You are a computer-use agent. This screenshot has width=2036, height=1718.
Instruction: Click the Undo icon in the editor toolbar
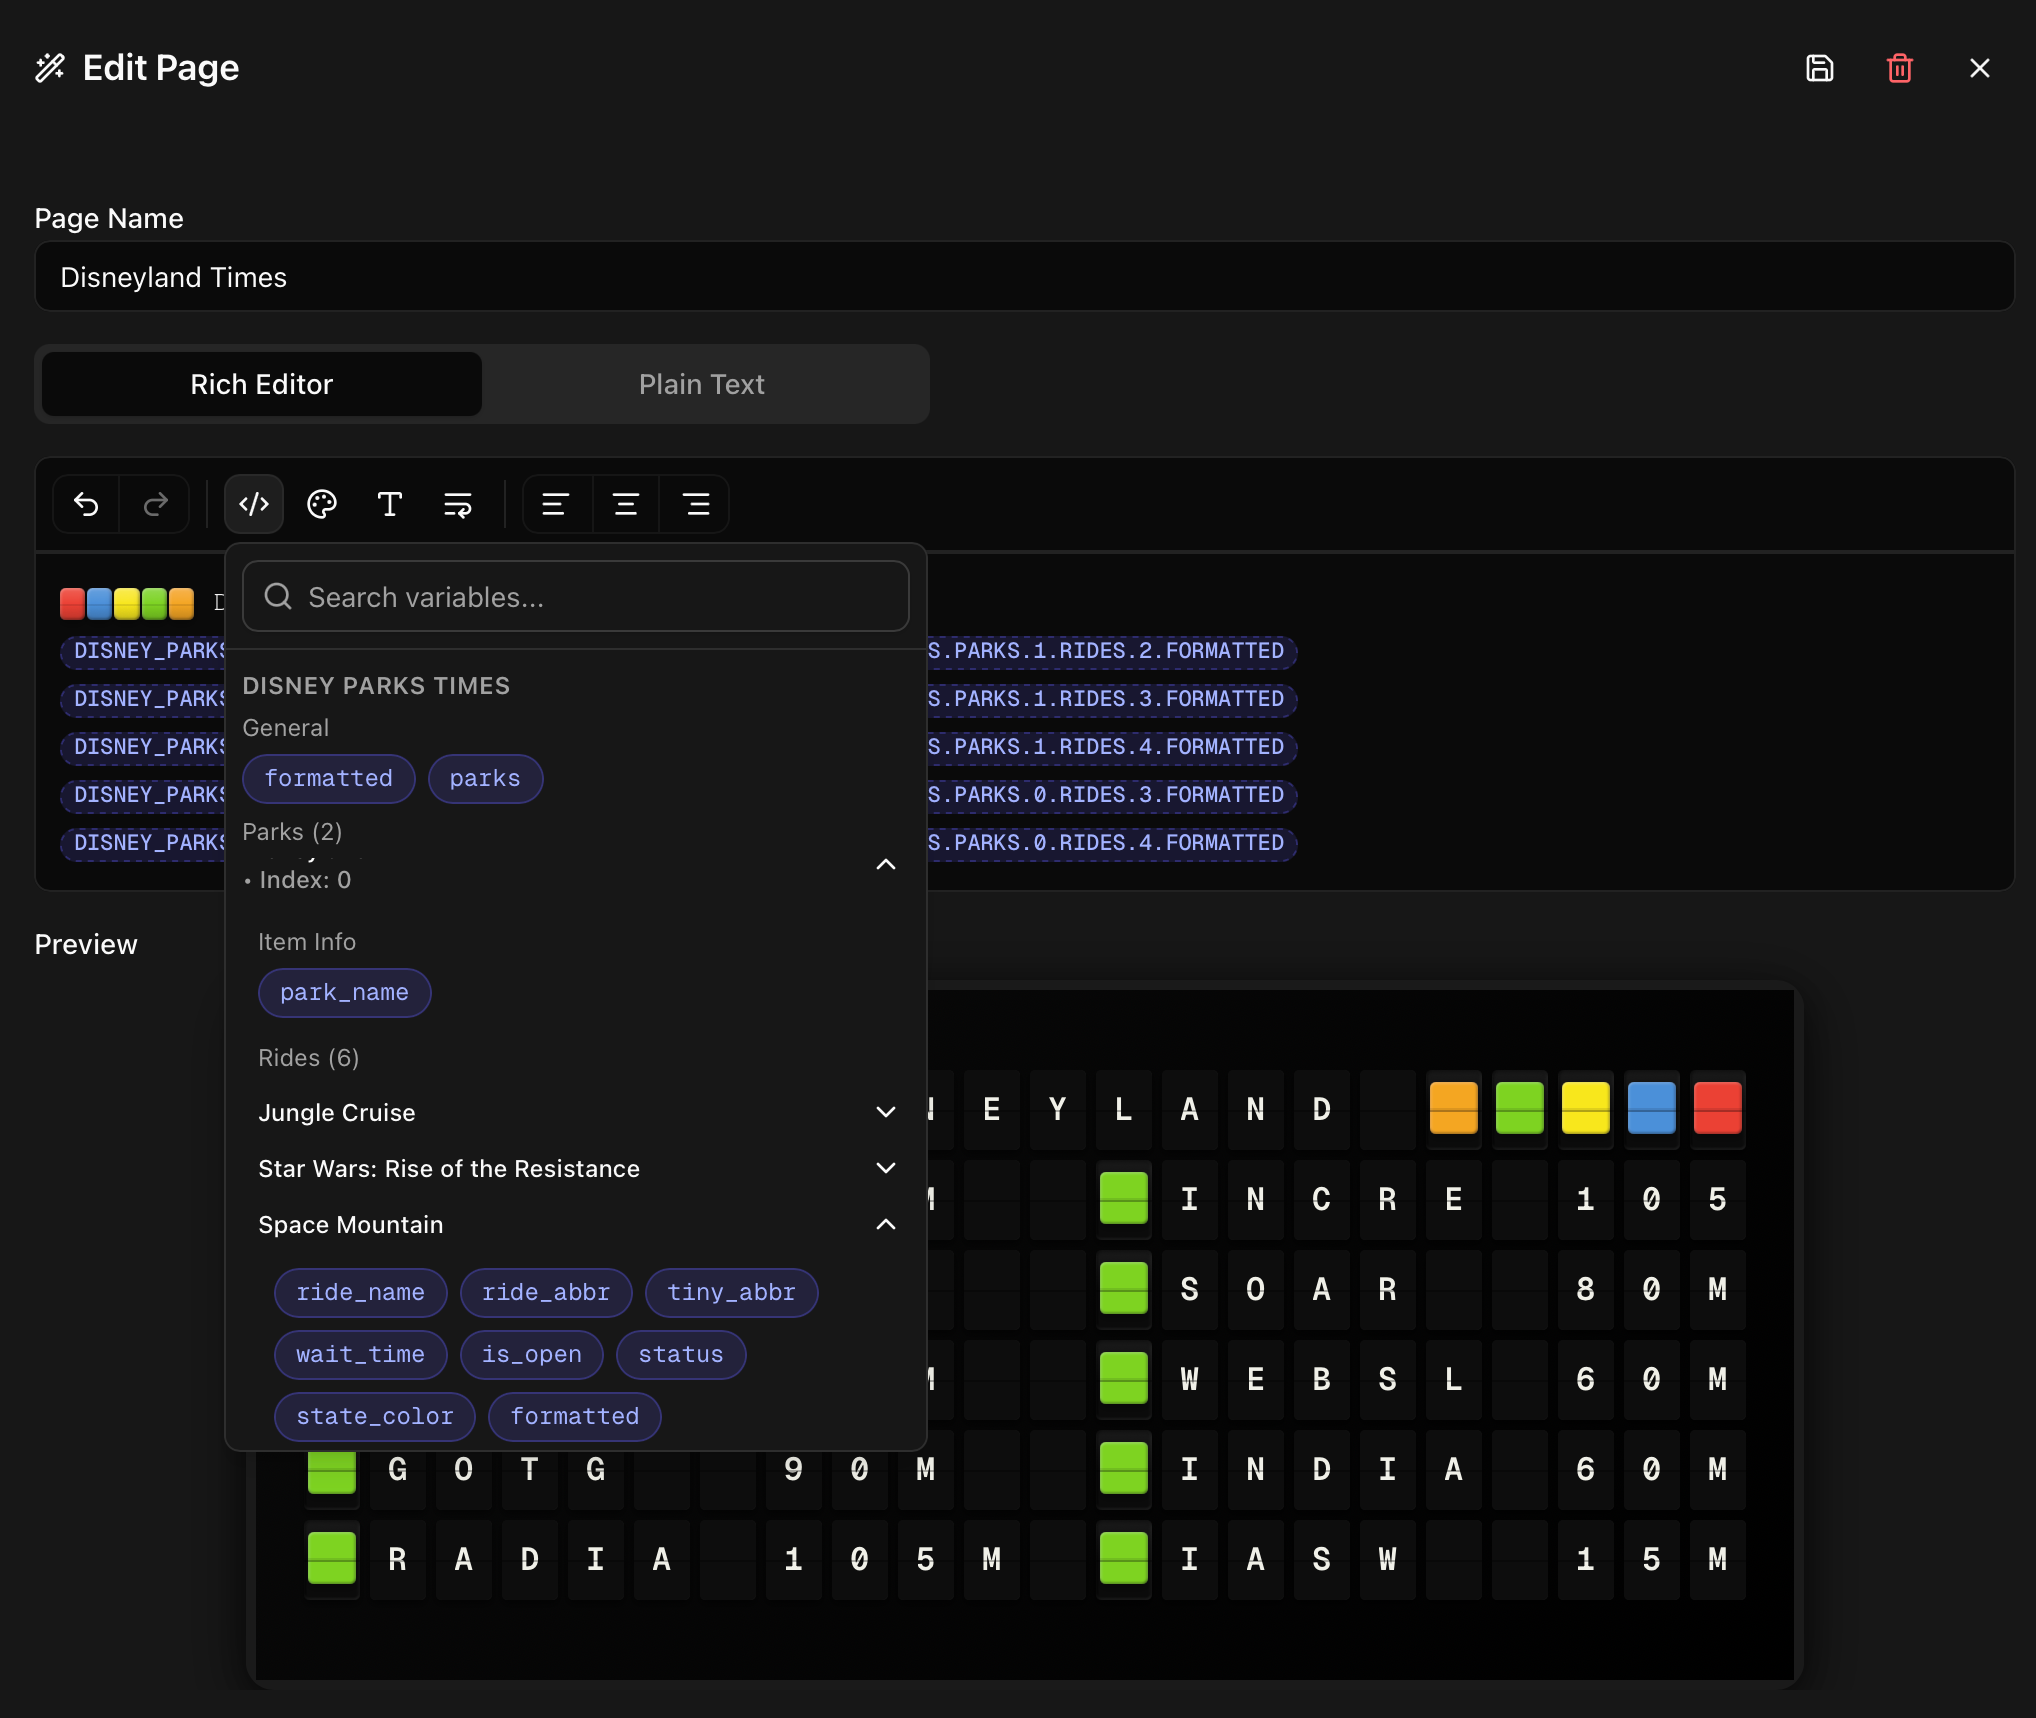coord(85,504)
